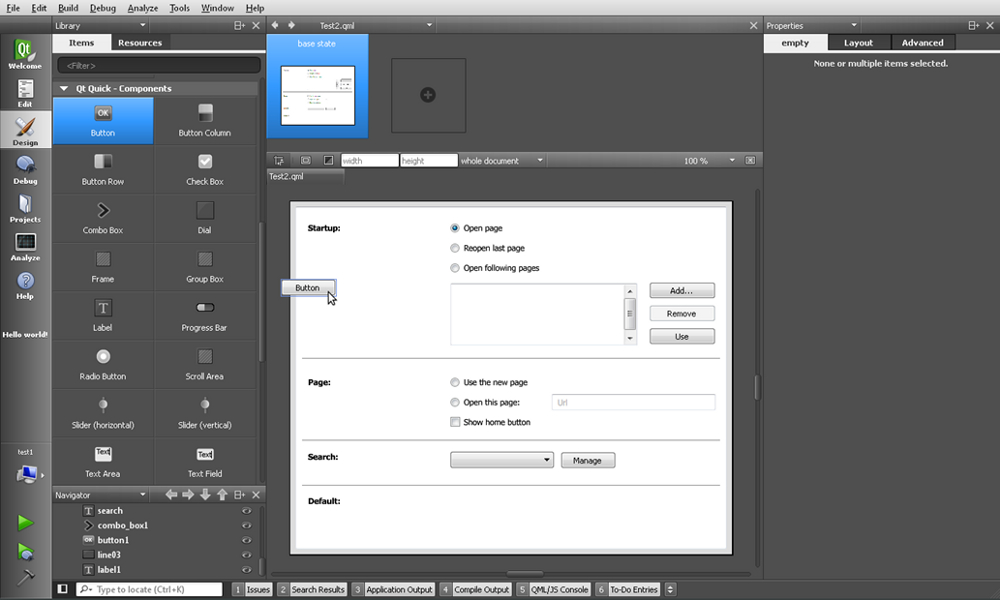Open Analyze mode
Viewport: 1000px width, 600px height.
click(25, 246)
